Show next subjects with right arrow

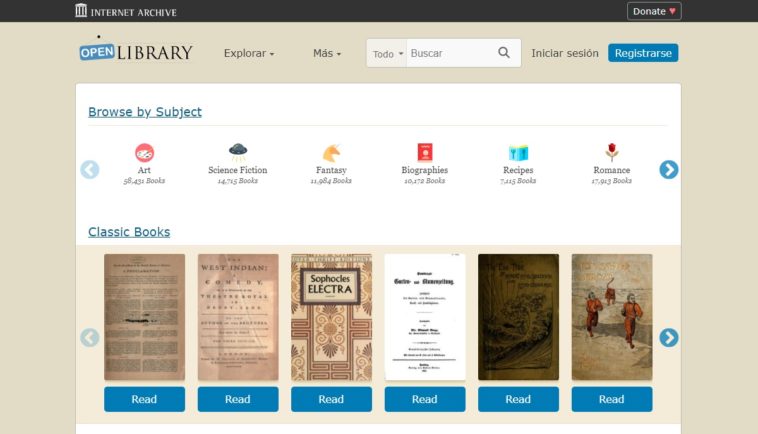669,170
